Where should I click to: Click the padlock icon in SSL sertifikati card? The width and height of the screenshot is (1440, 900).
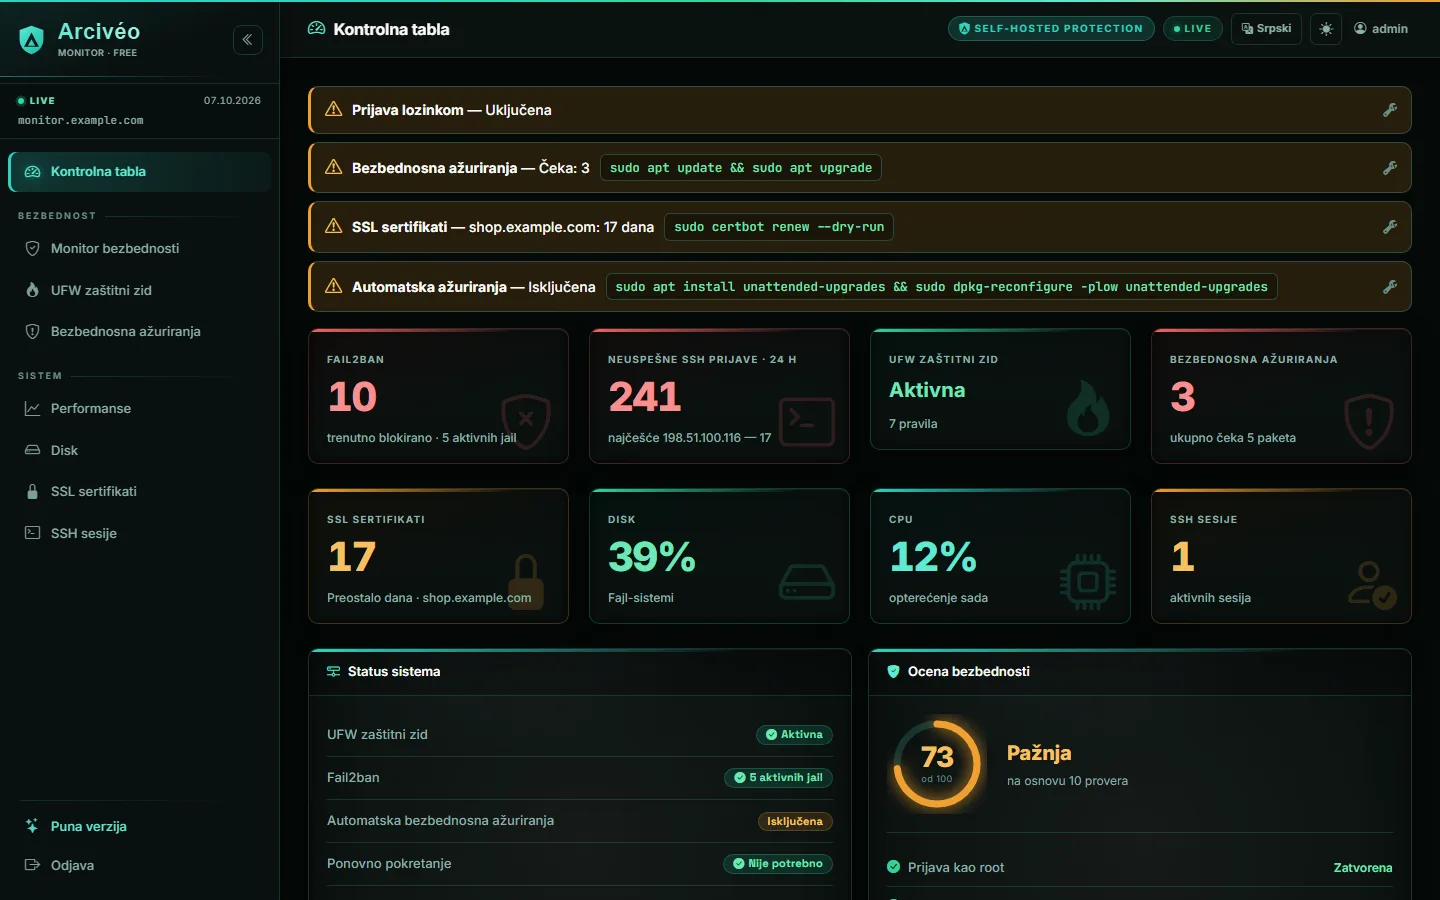tap(526, 581)
